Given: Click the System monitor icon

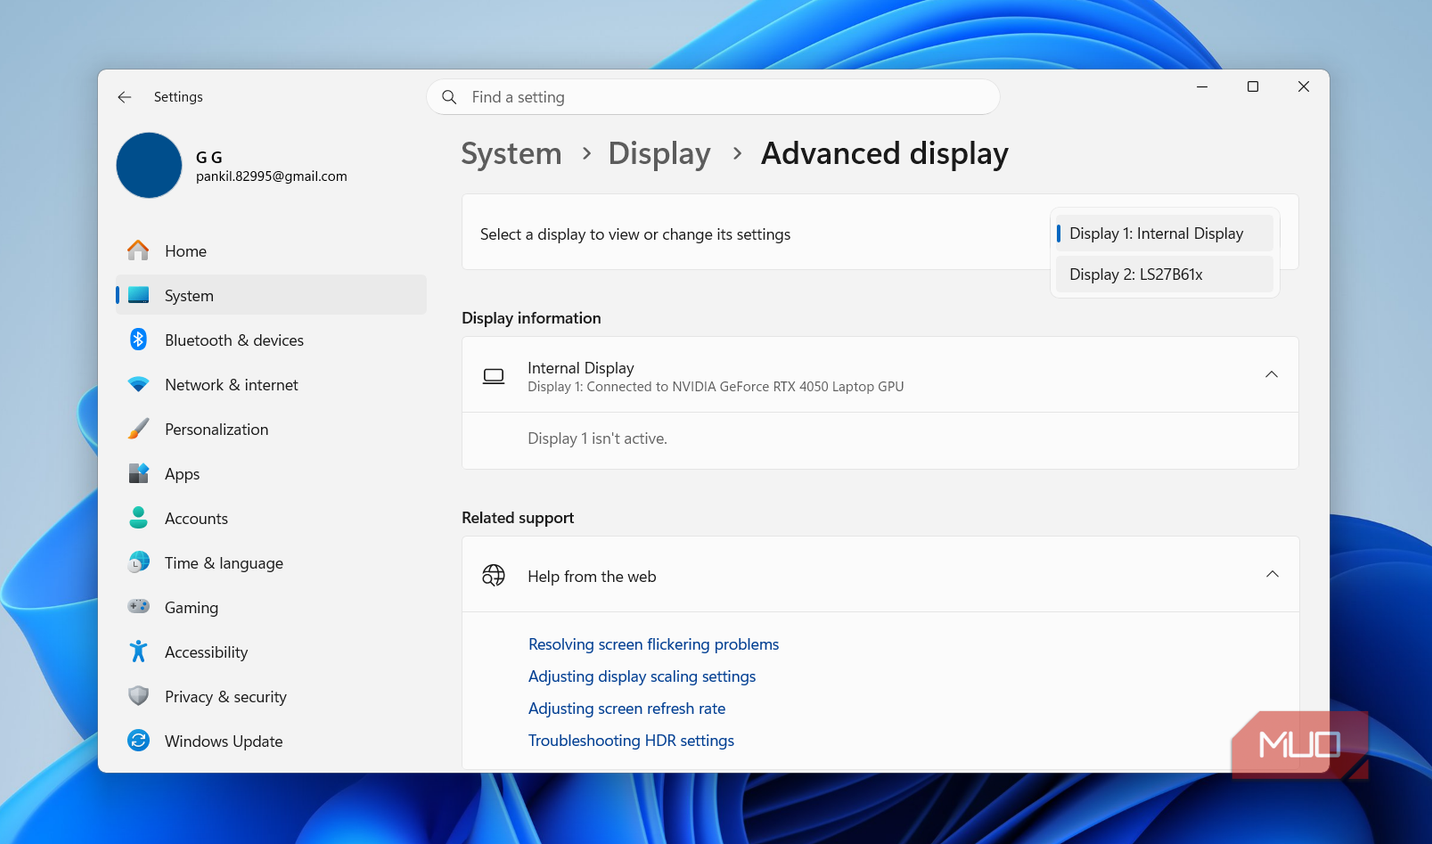Looking at the screenshot, I should click(138, 295).
